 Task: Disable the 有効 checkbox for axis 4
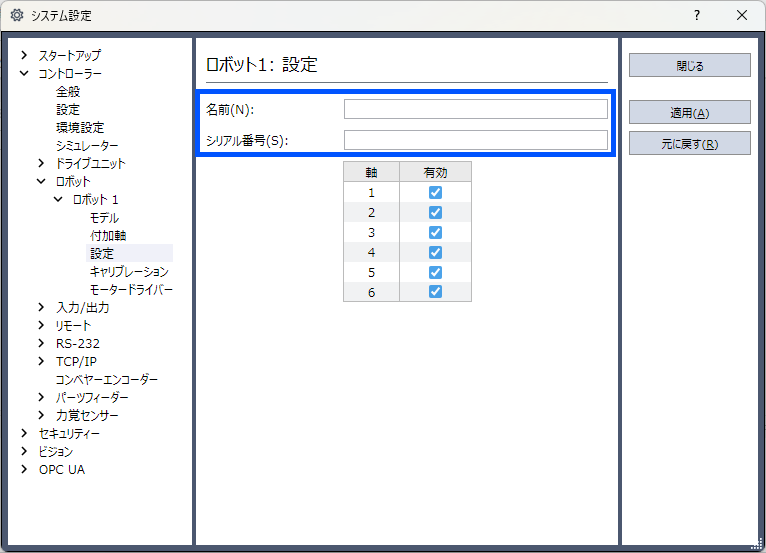(x=435, y=253)
